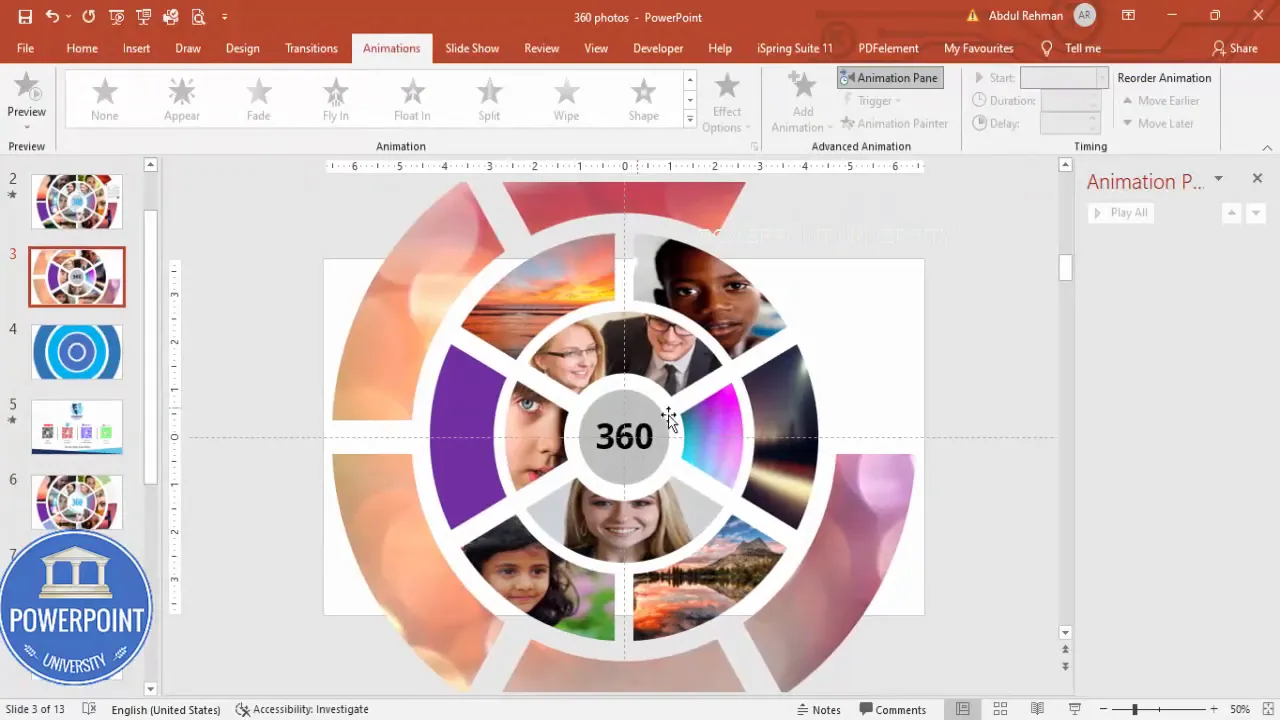Select the Wipe animation effect
The height and width of the screenshot is (720, 1280).
tap(566, 100)
